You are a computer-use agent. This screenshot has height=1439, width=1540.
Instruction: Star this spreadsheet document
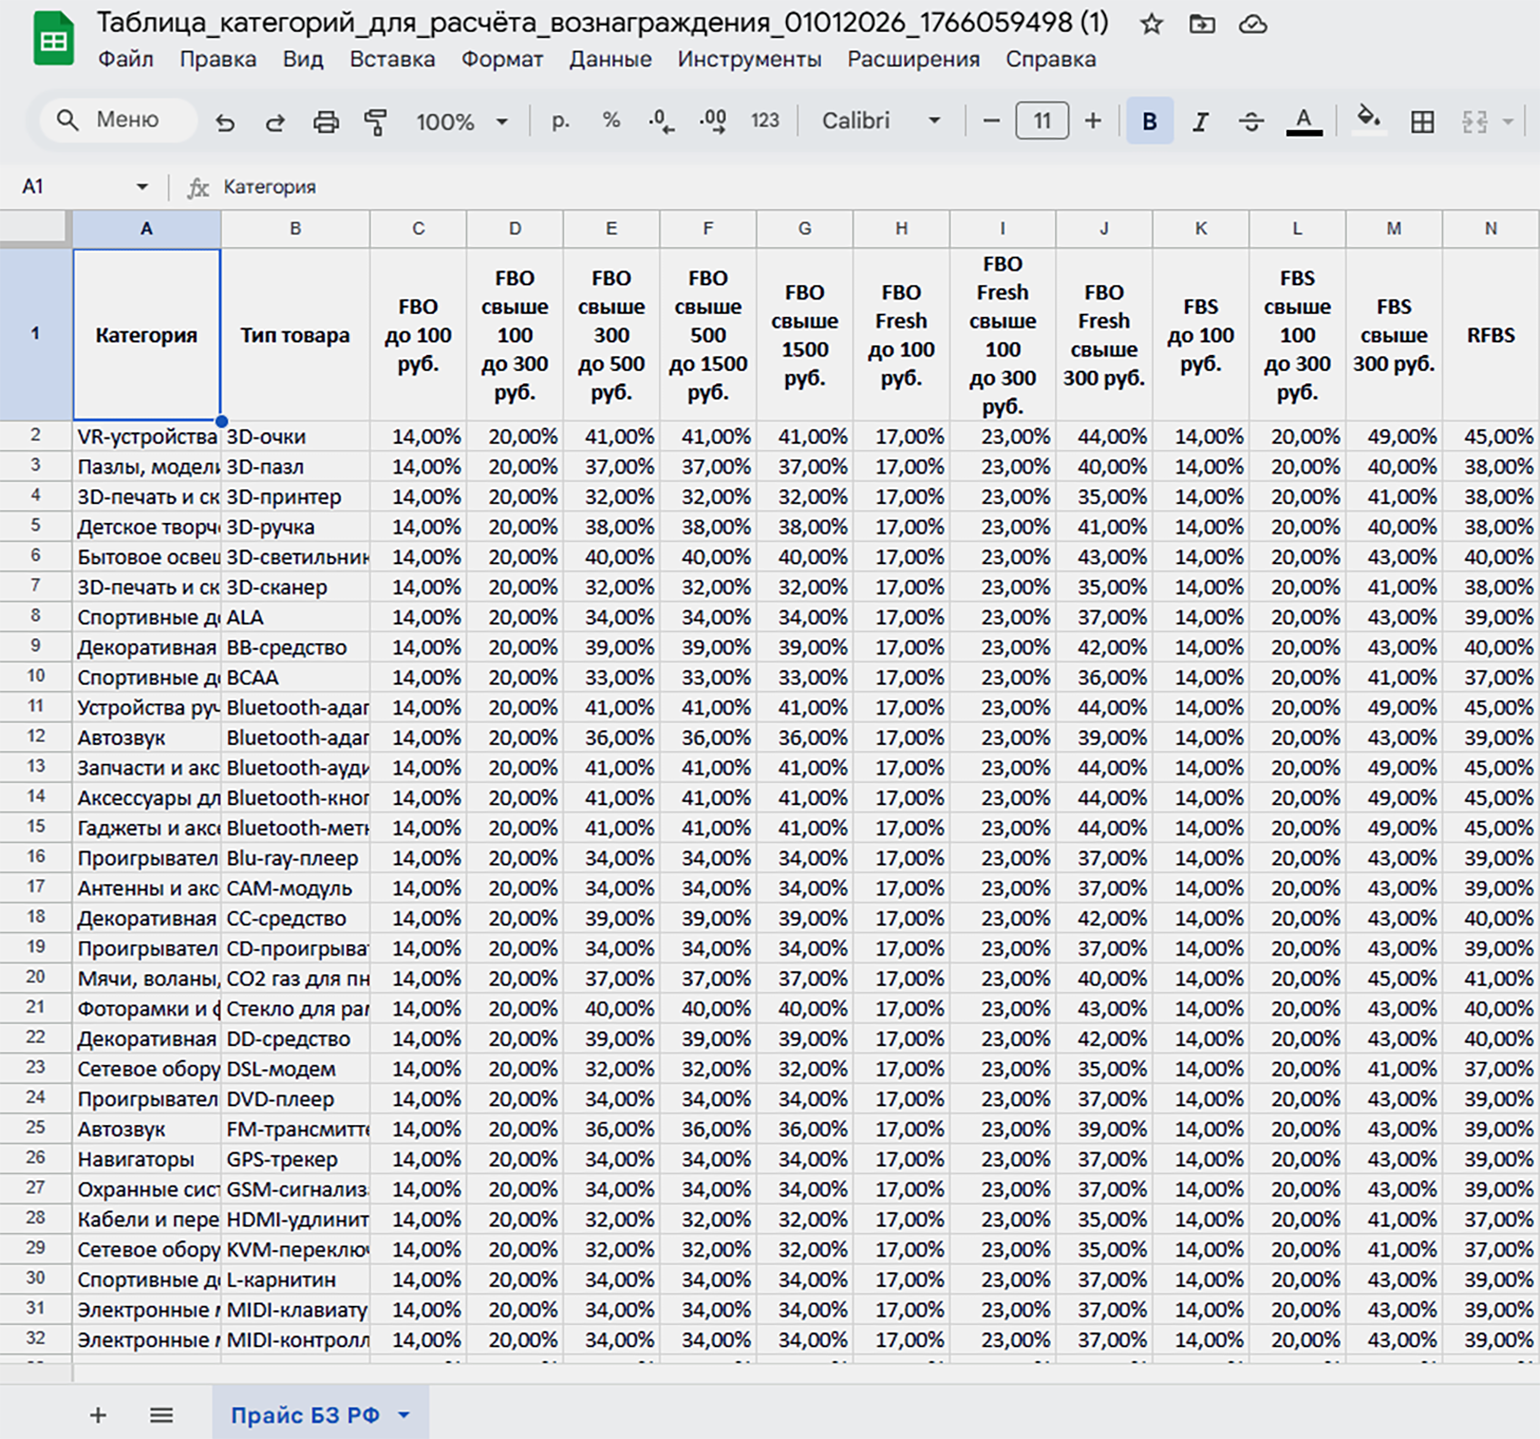tap(1152, 24)
